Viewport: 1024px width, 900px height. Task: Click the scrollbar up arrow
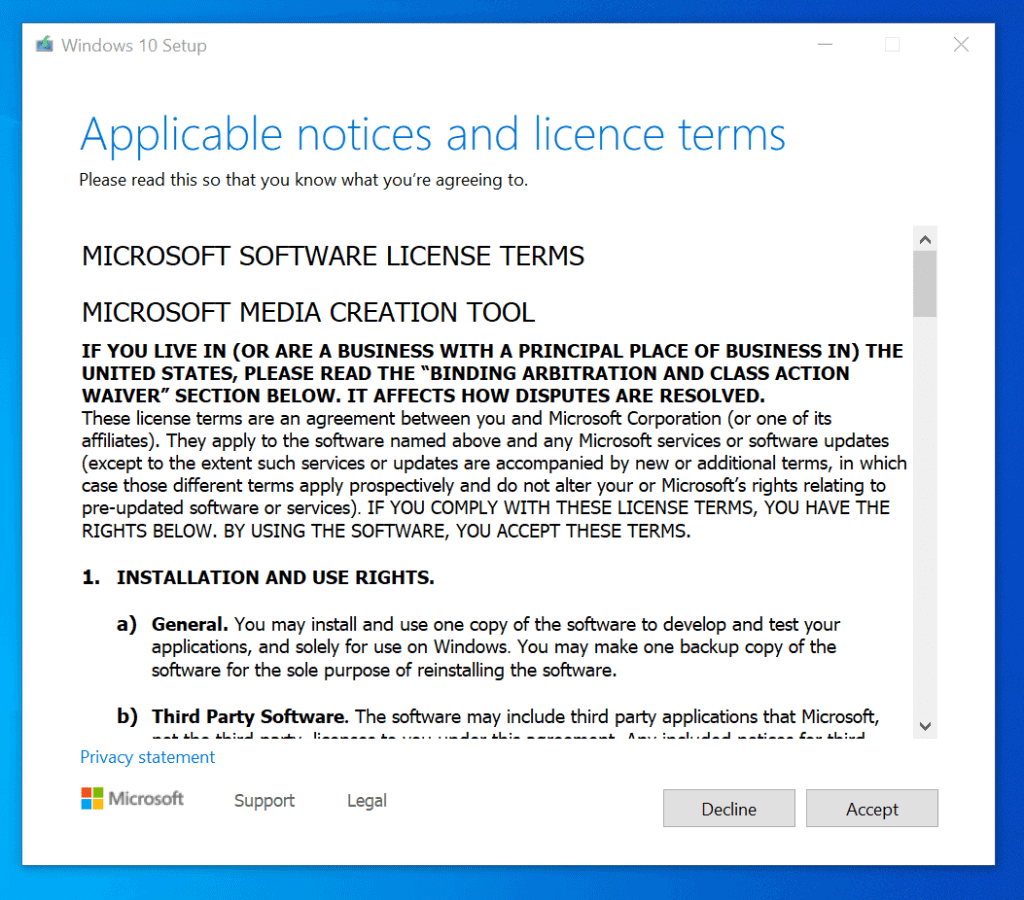tap(925, 240)
